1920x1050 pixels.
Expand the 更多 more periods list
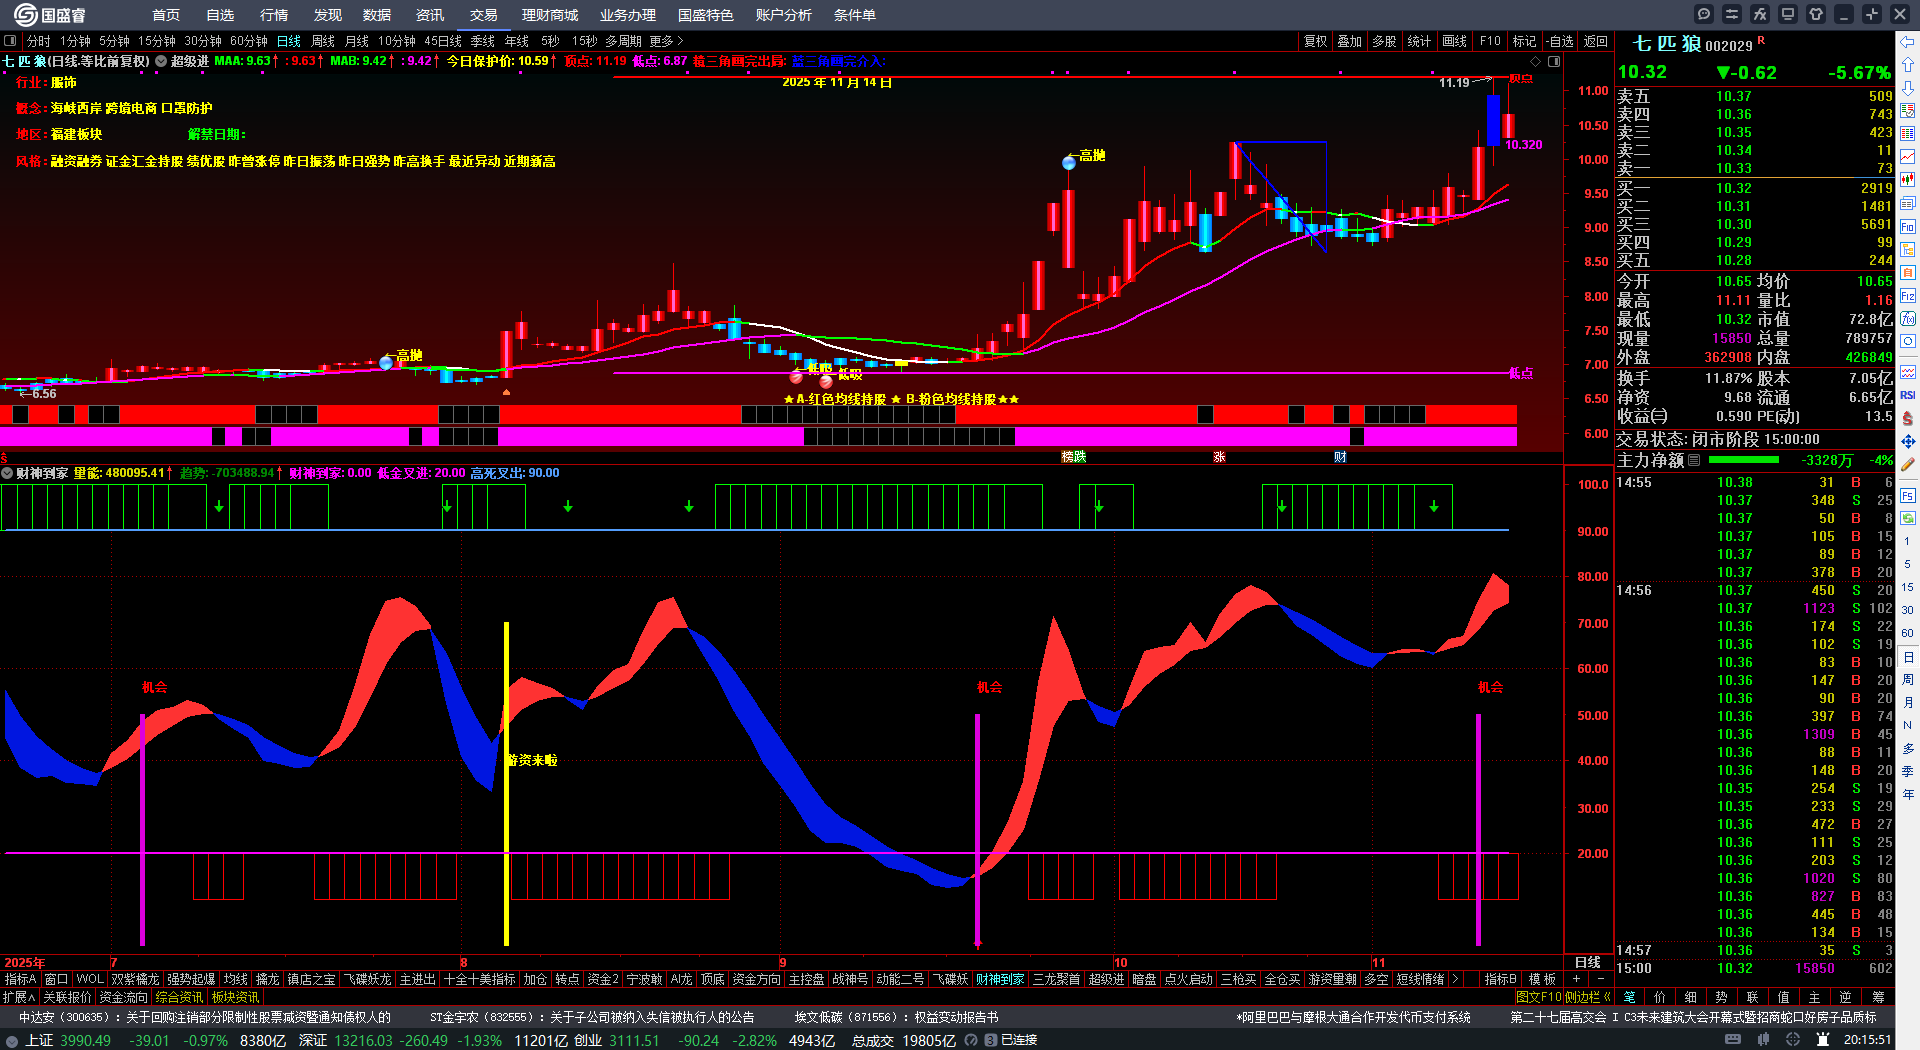666,41
